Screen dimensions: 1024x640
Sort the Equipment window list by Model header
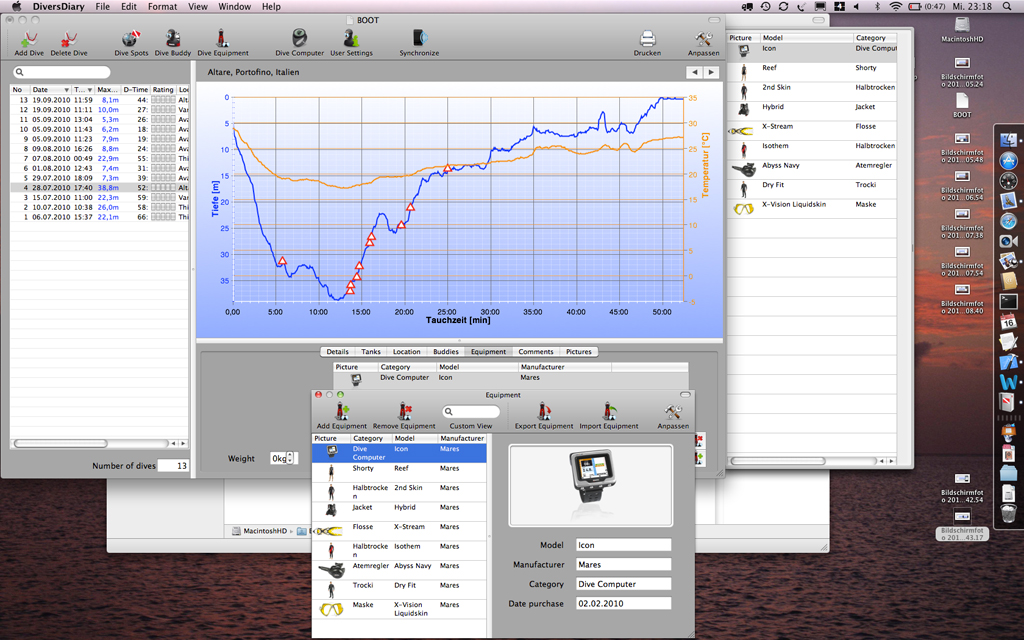pos(415,438)
